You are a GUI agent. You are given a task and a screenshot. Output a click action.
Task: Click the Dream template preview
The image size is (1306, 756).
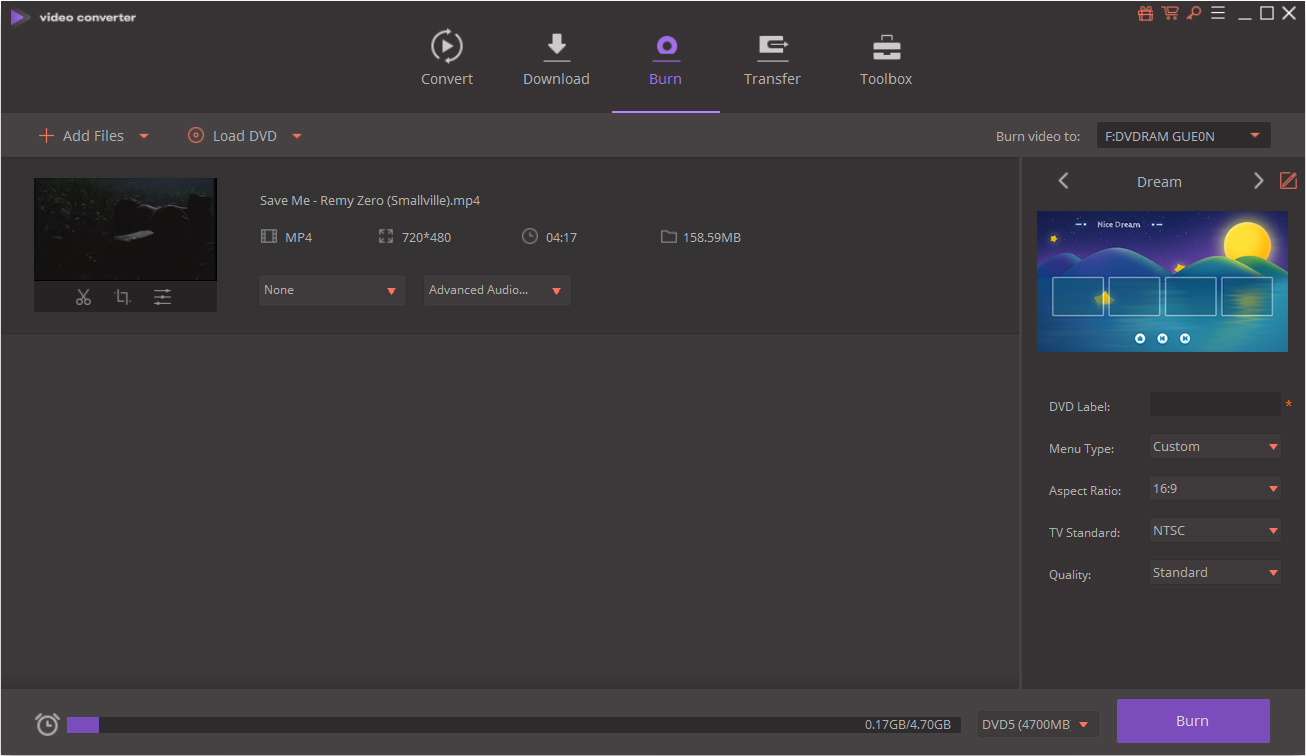pyautogui.click(x=1162, y=281)
